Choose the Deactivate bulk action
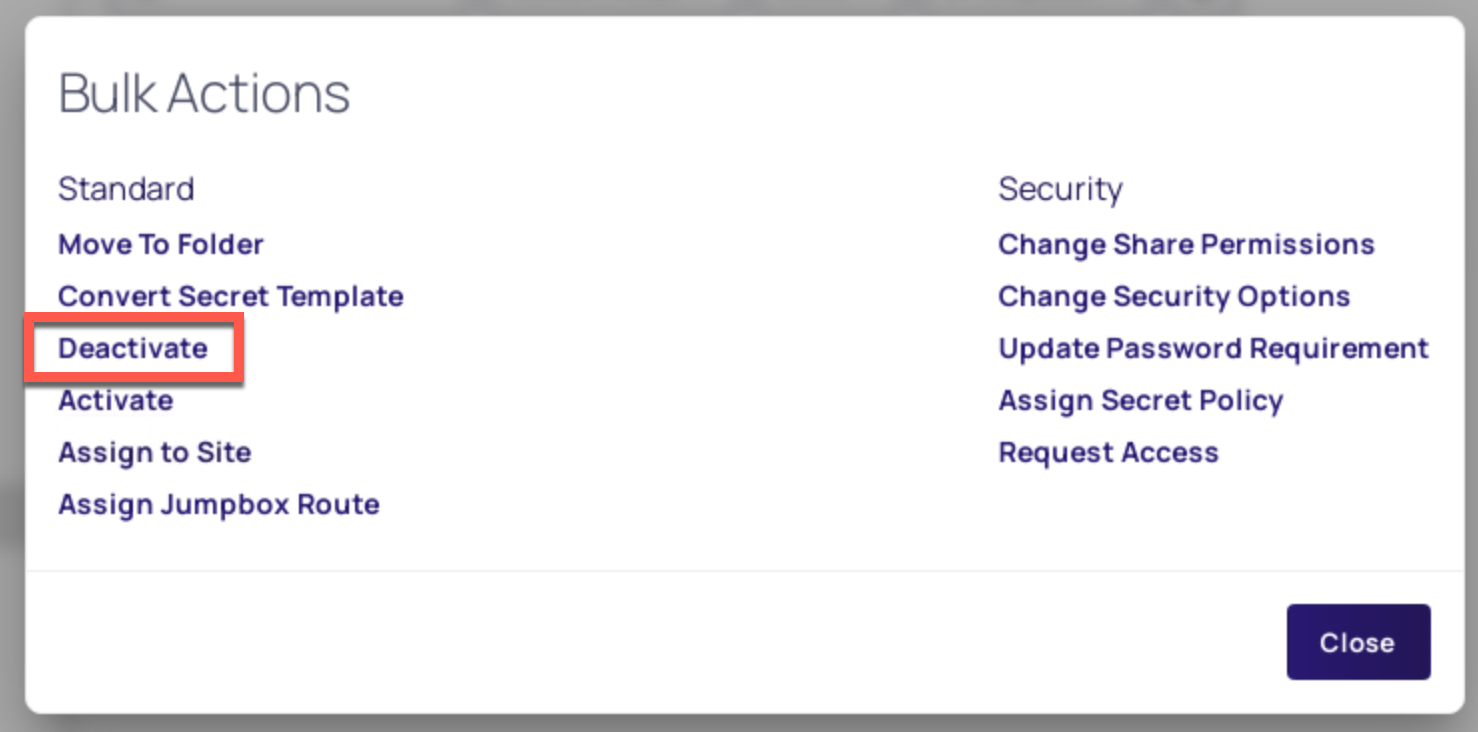 (133, 349)
